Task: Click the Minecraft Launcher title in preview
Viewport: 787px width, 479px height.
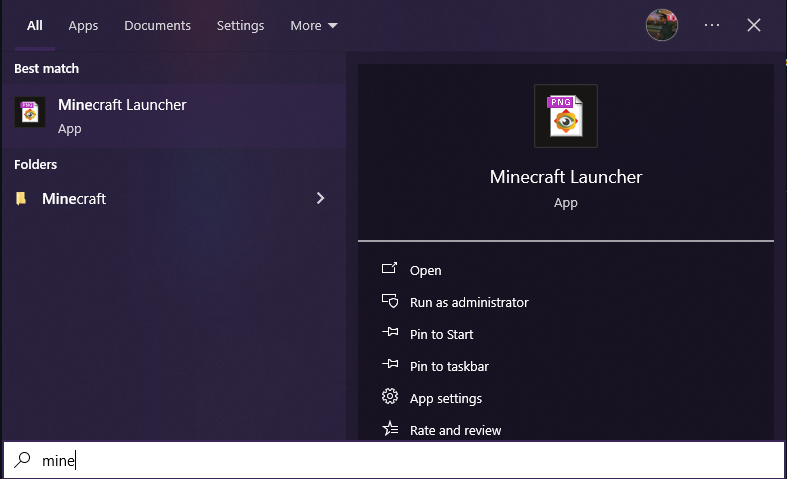Action: pos(566,177)
